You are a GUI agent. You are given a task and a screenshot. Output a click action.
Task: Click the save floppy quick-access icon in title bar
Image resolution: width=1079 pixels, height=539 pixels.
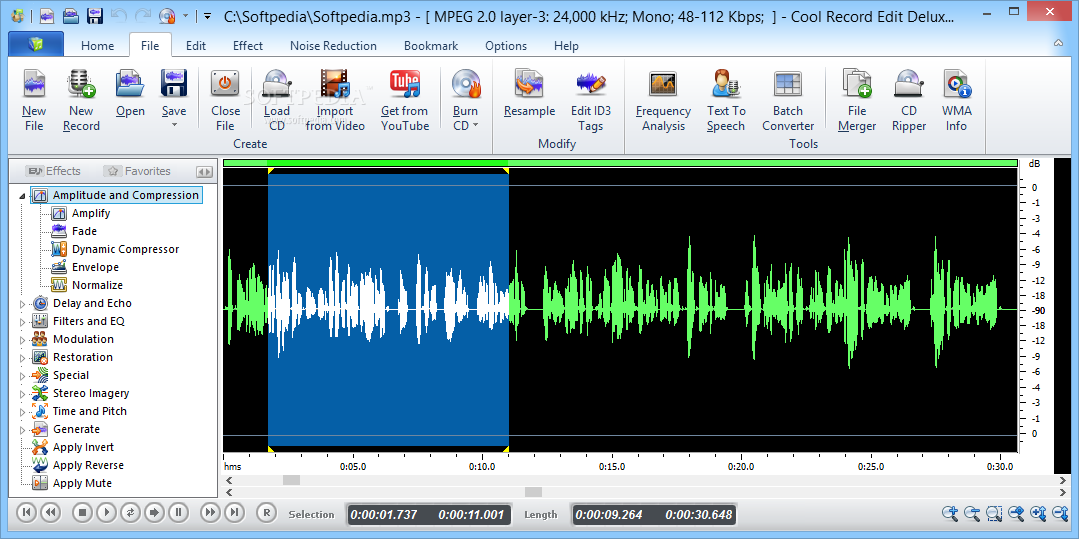tap(95, 15)
